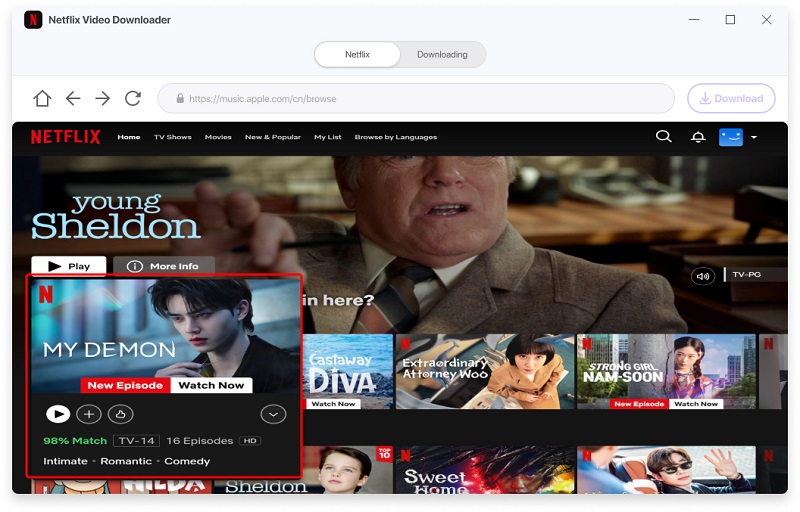The width and height of the screenshot is (800, 512).
Task: Click the HD quality badge
Action: click(250, 441)
